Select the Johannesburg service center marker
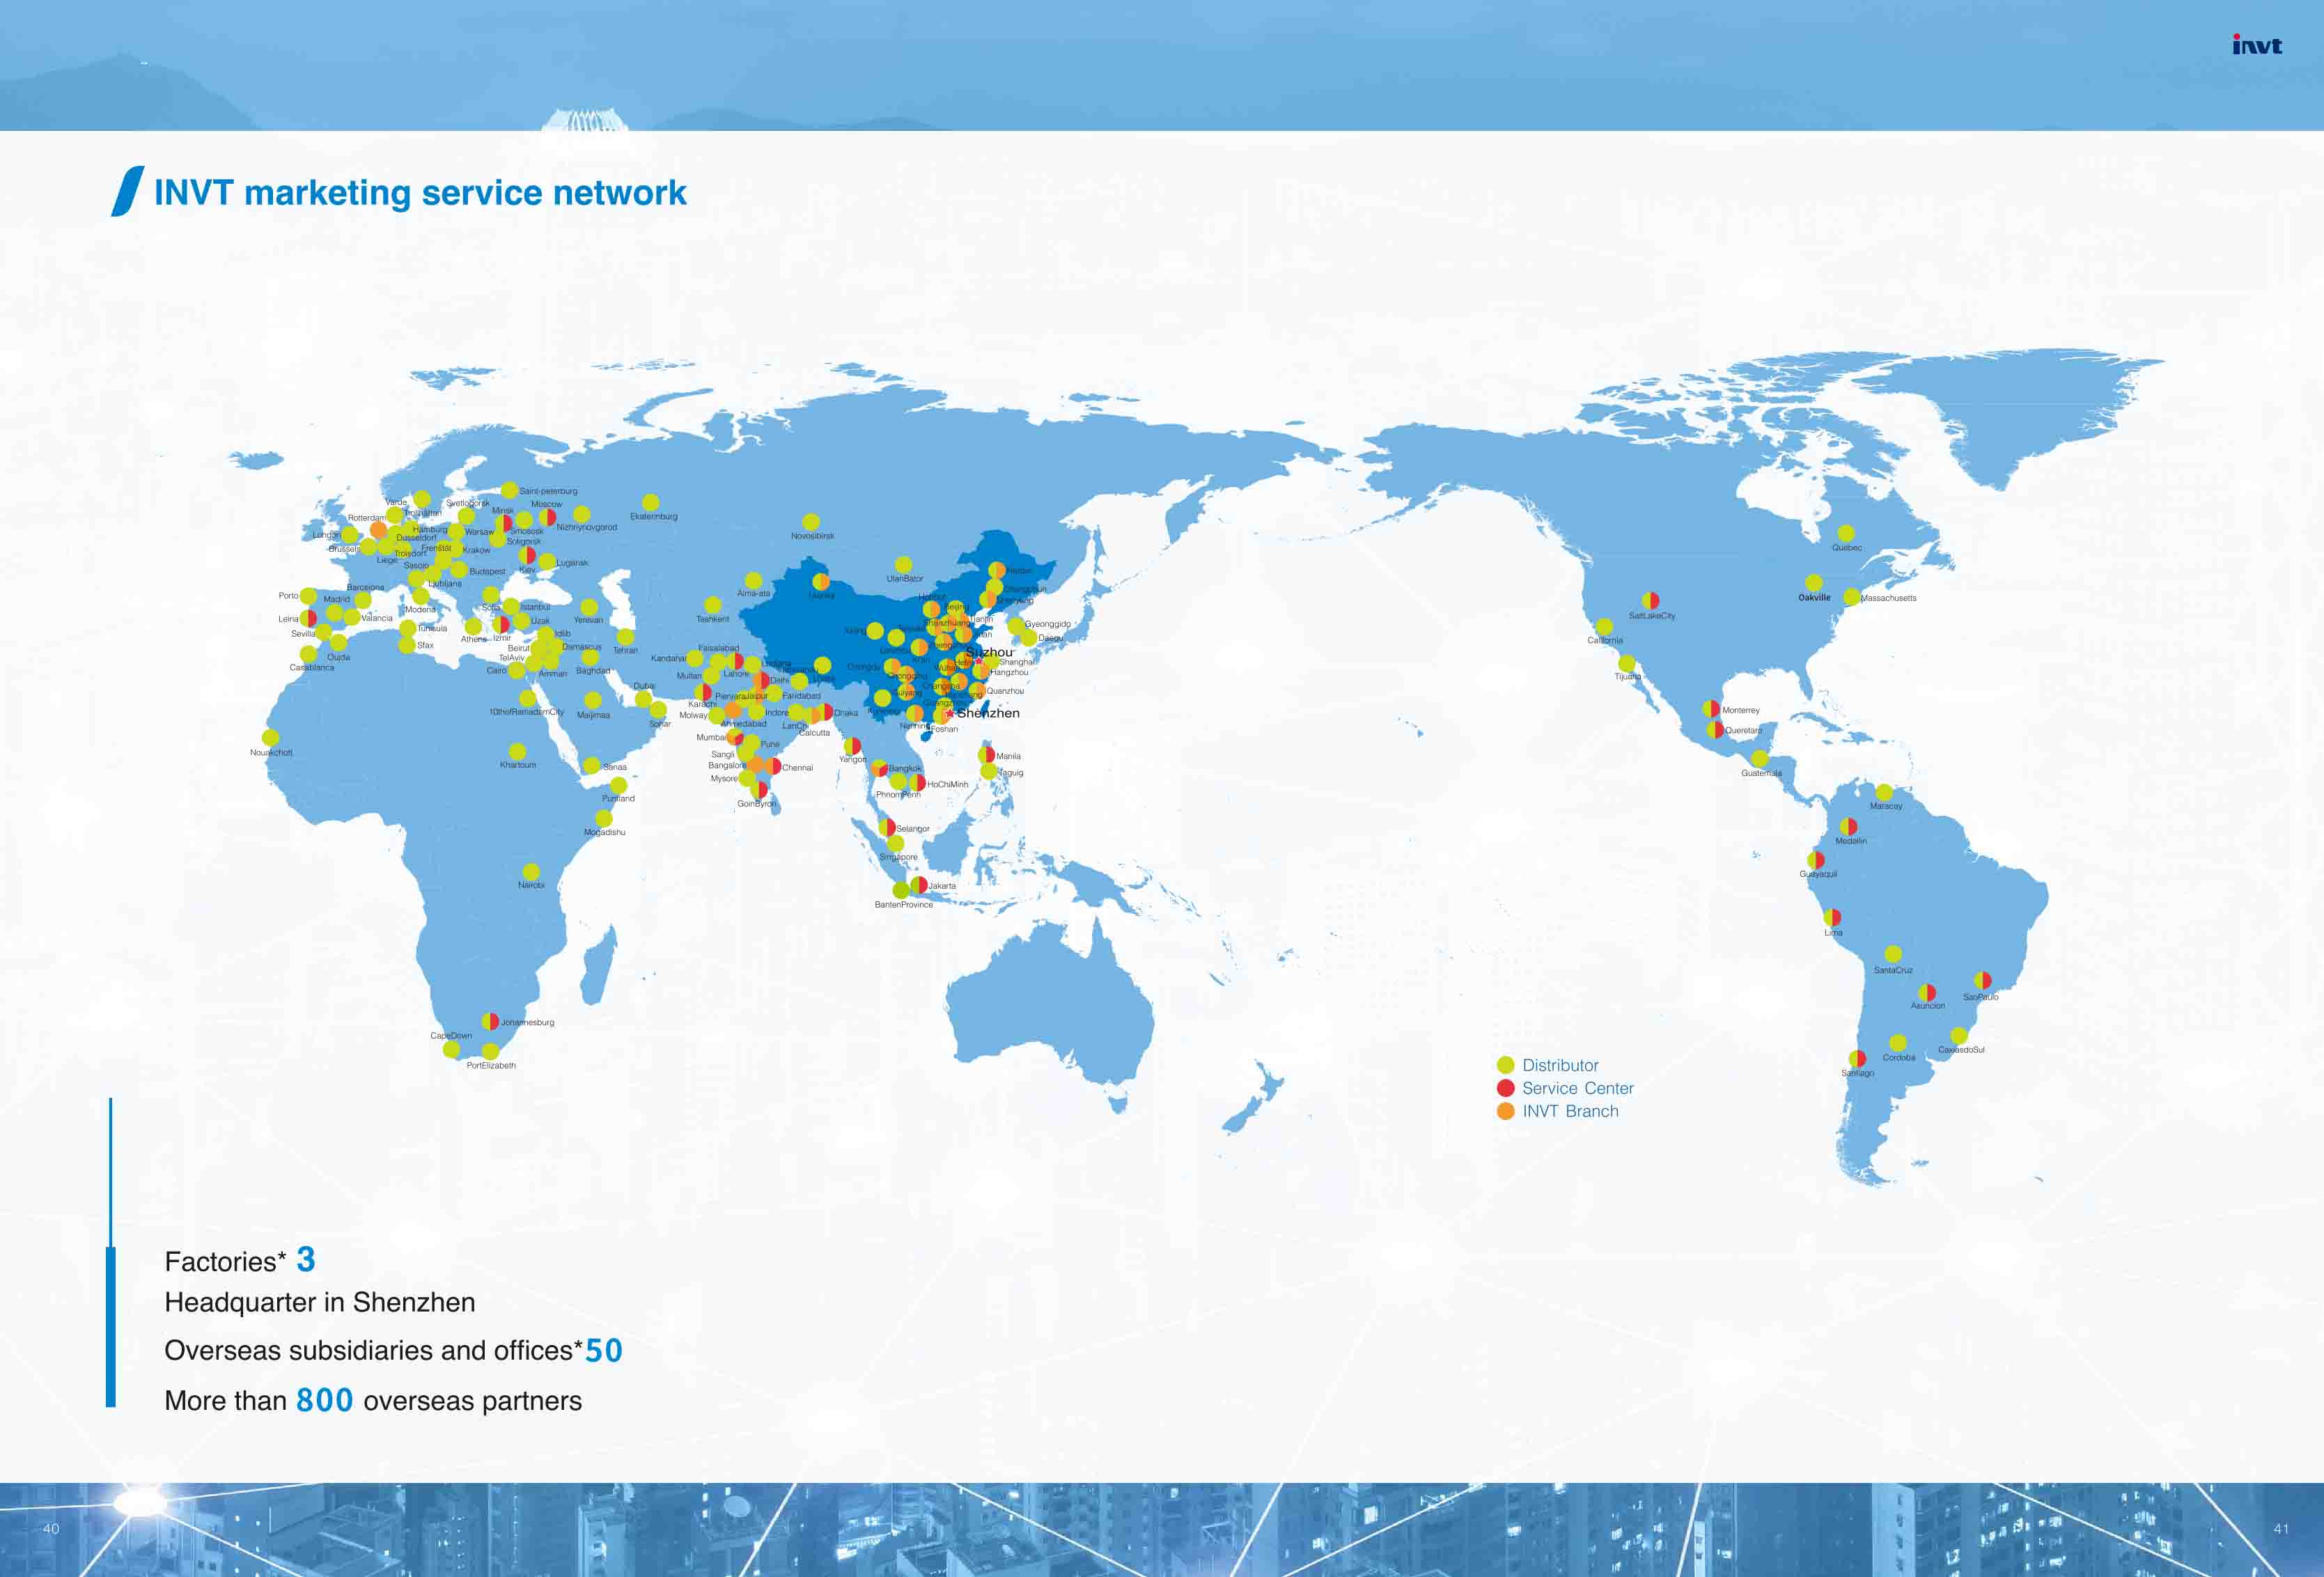This screenshot has width=2324, height=1577. pos(490,1021)
